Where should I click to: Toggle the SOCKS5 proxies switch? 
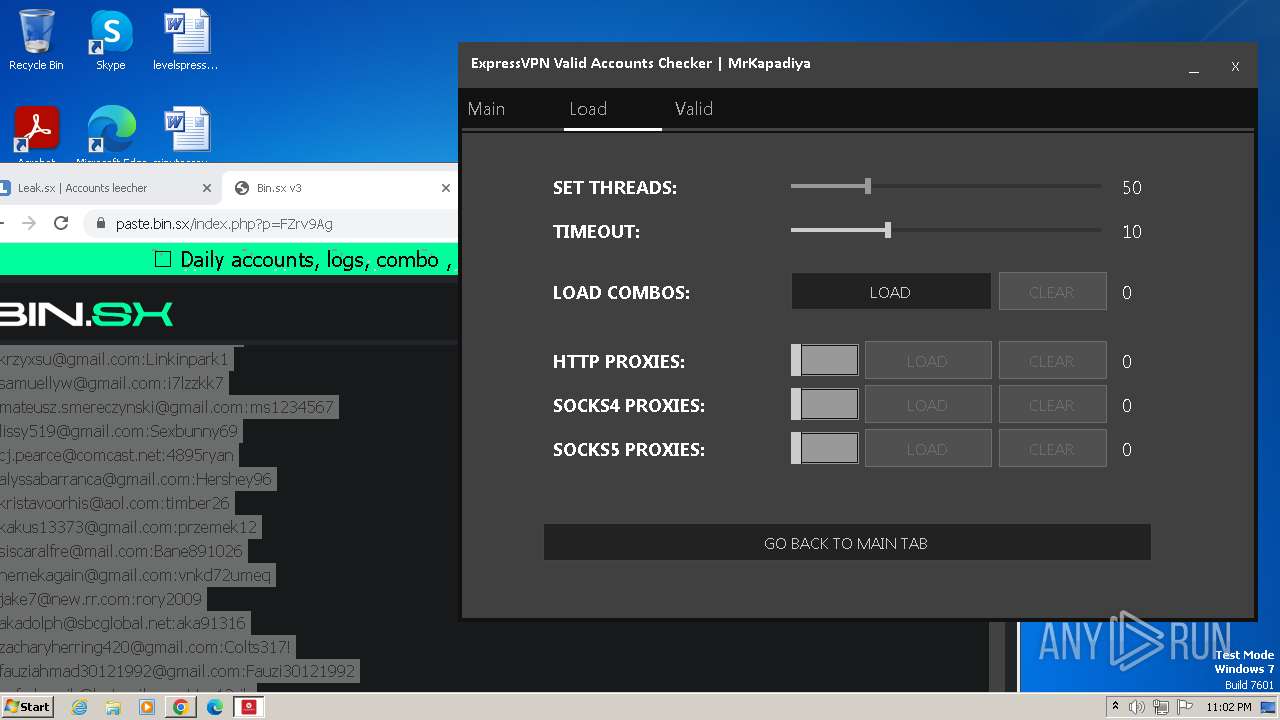pyautogui.click(x=825, y=449)
